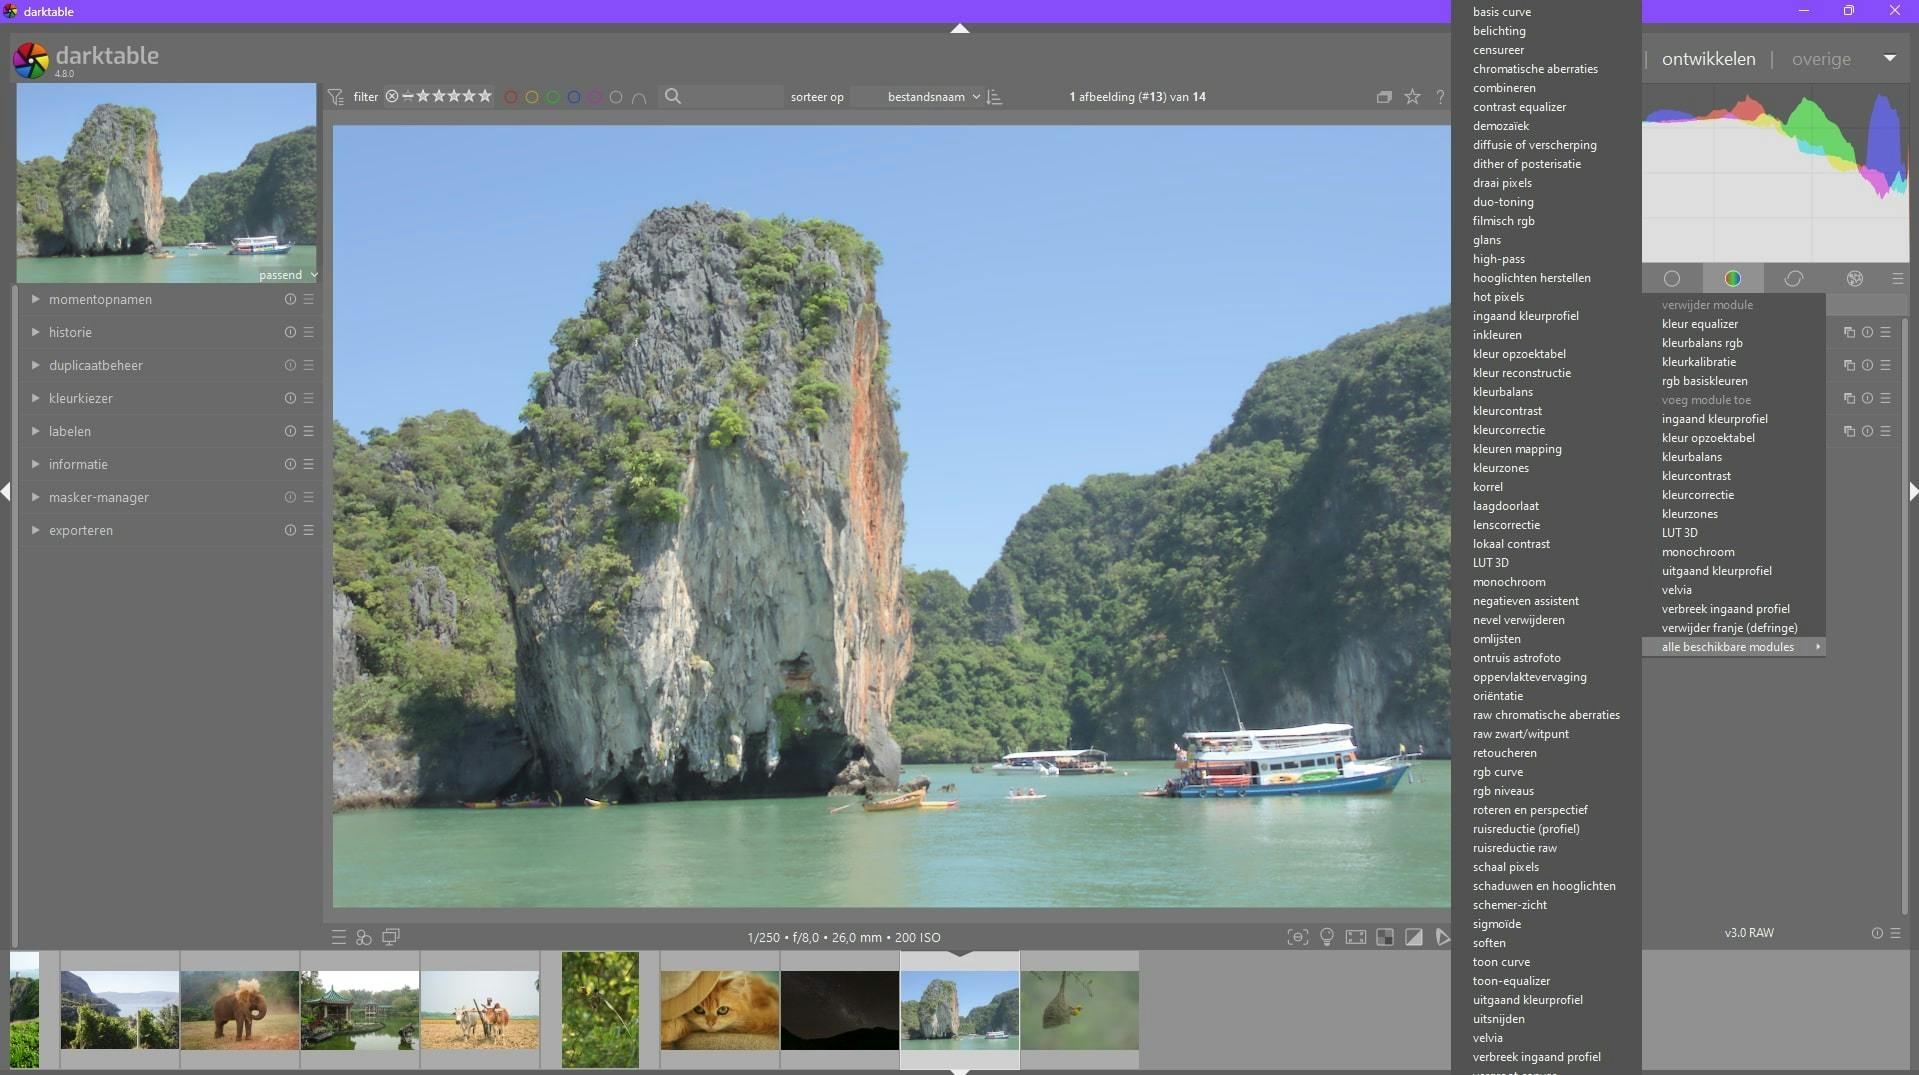Toggle focus peaking icon

1297,937
